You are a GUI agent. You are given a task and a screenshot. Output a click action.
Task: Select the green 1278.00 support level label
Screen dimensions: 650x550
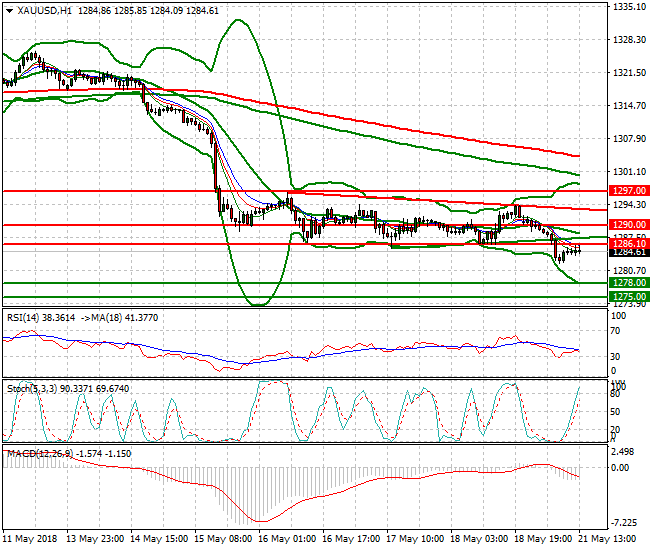point(629,283)
